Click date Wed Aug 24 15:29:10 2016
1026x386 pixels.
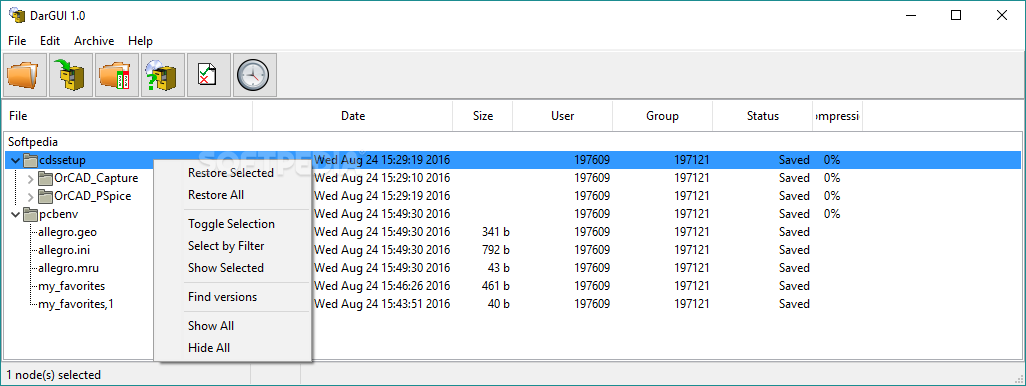[382, 178]
